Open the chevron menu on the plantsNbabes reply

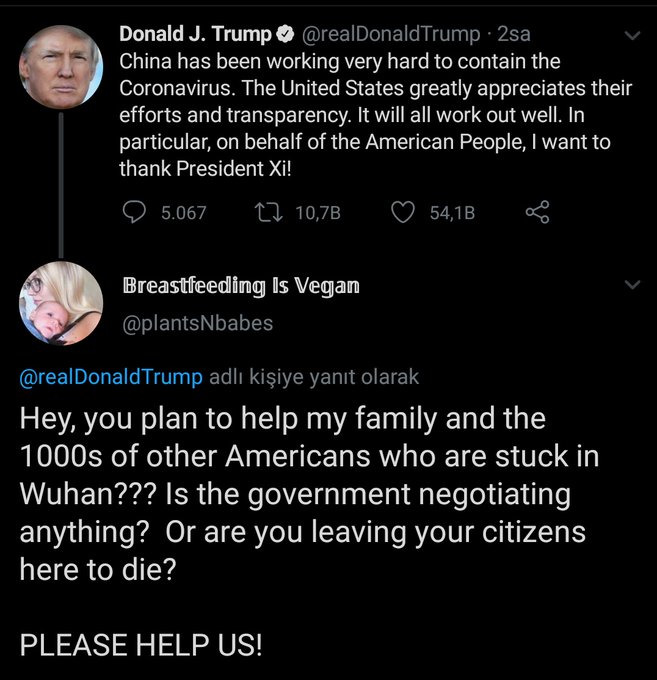coord(631,285)
